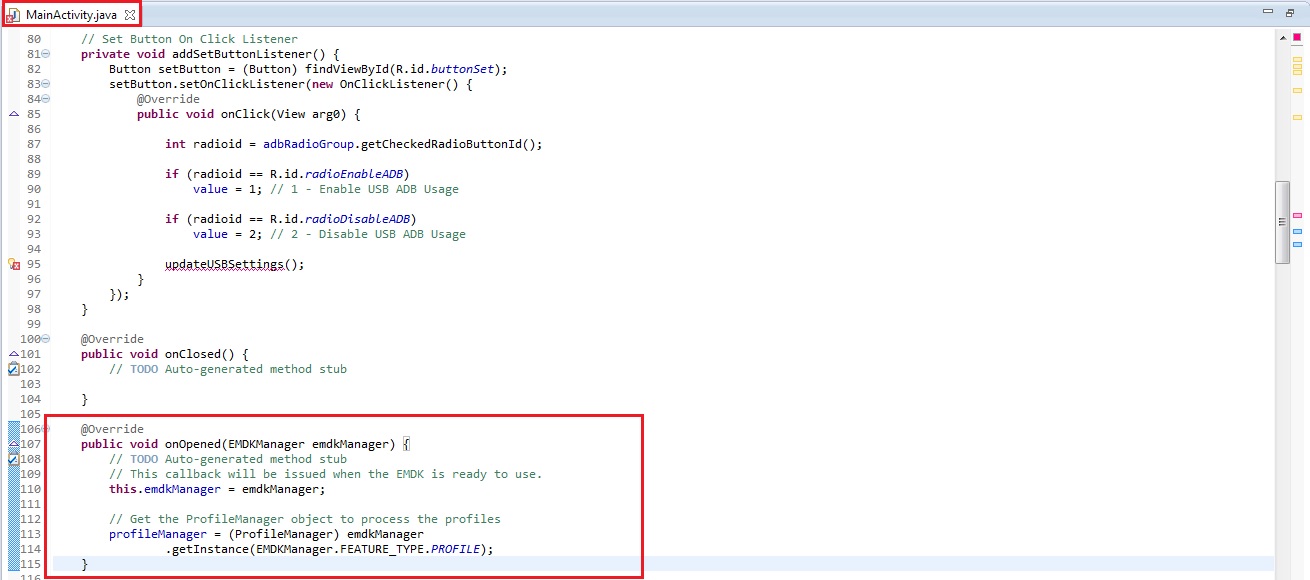Click the pink error marker in the overview ruler
Screen dimensions: 1310x580
point(1297,216)
